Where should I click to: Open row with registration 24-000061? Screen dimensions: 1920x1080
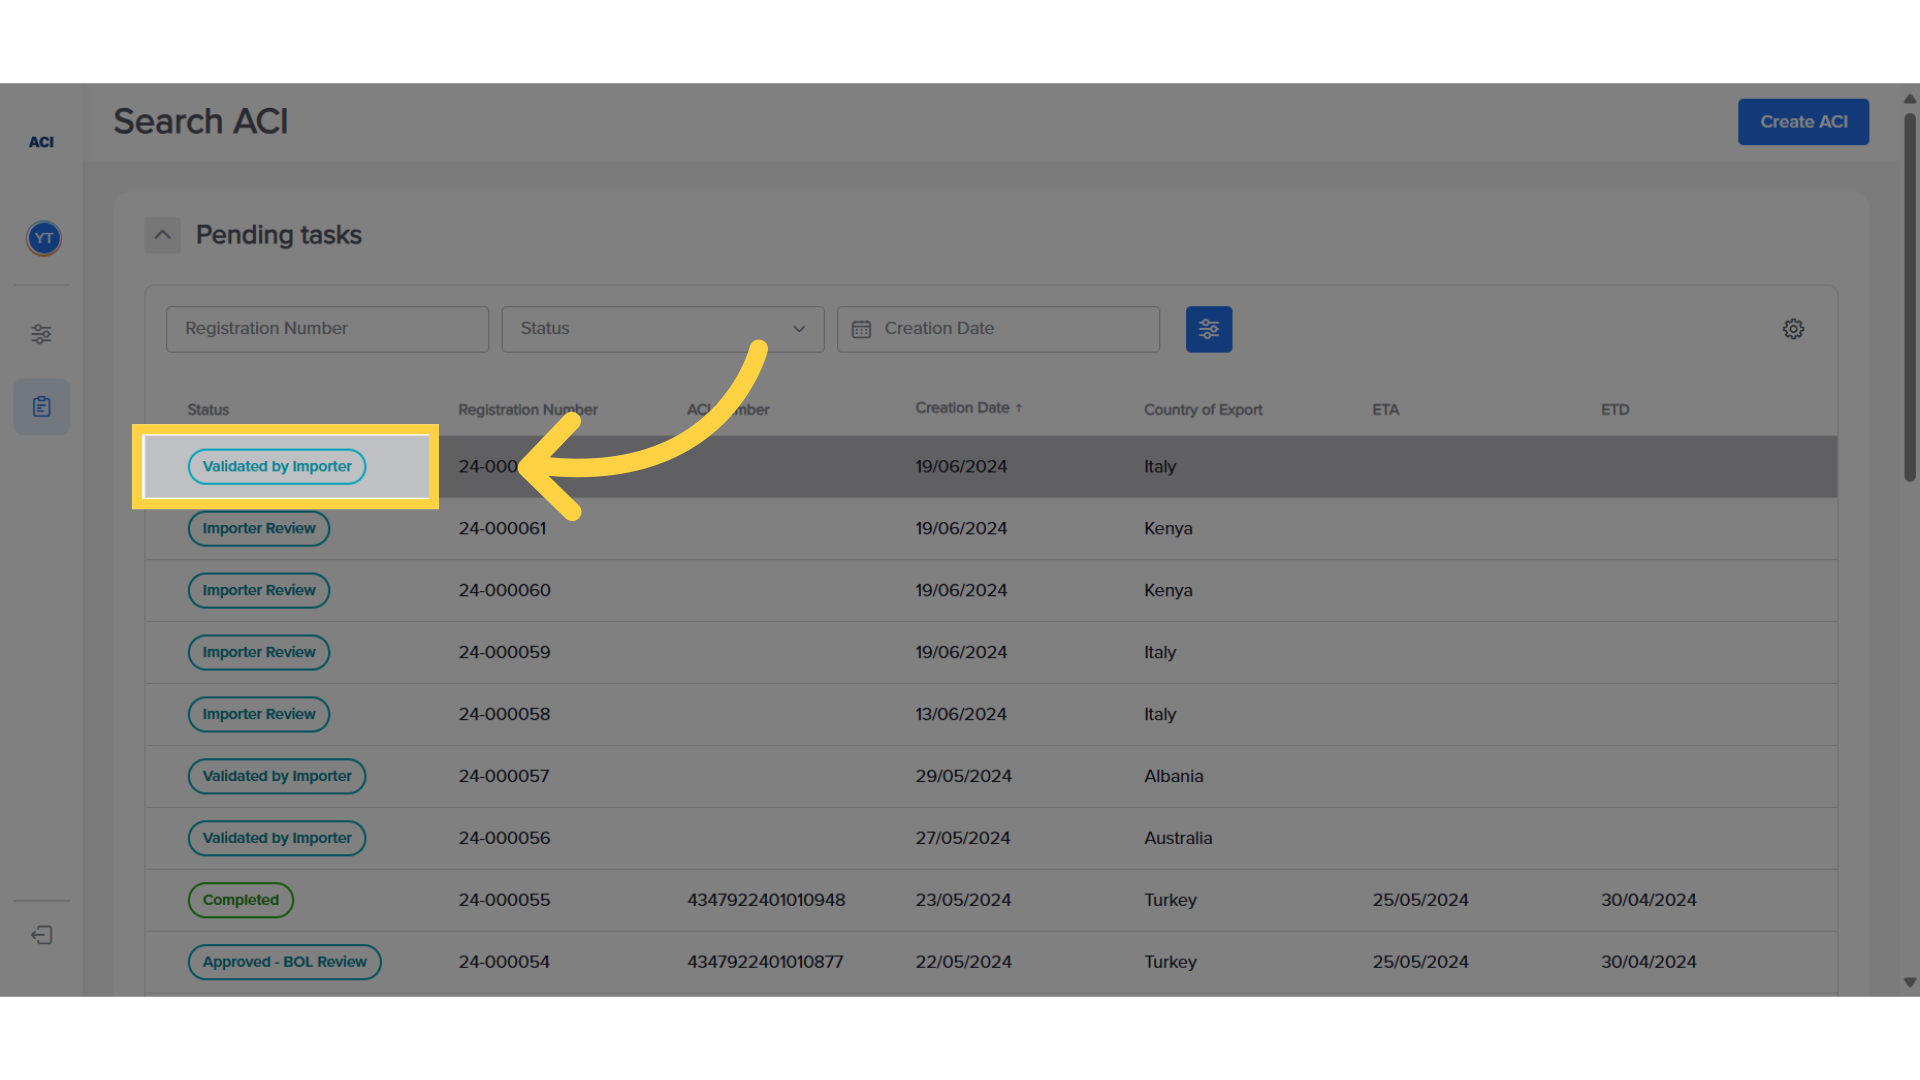click(x=502, y=528)
